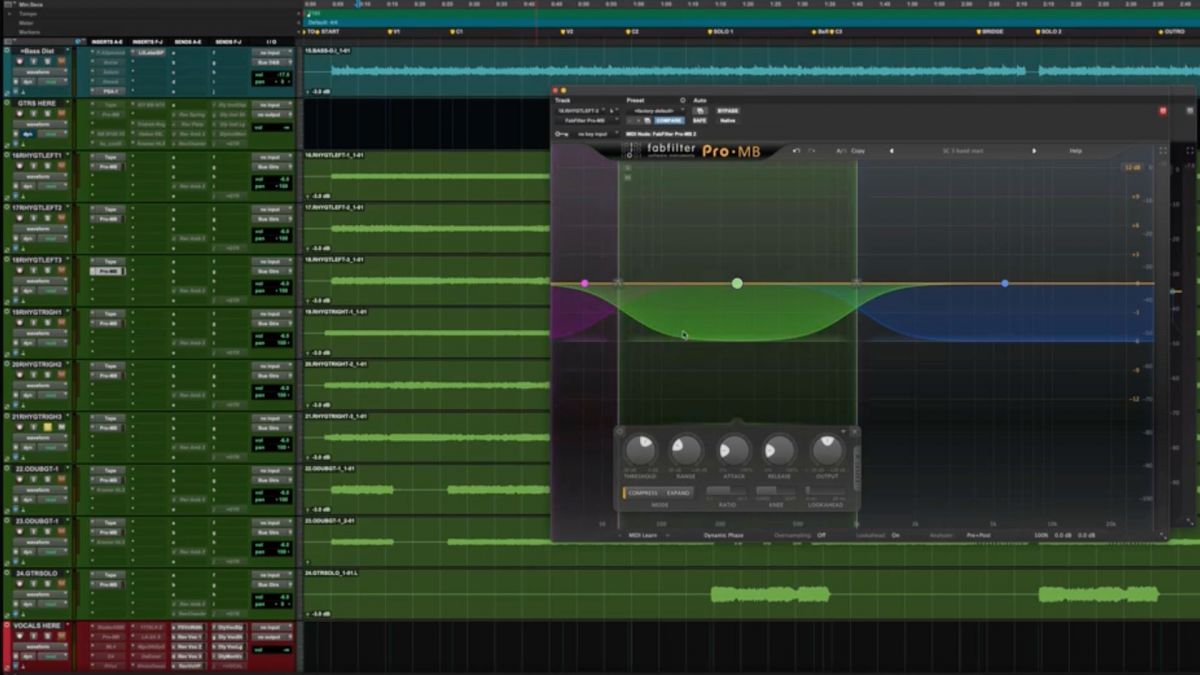Click the COMPARE button in plugin header
The image size is (1200, 675).
tap(668, 121)
